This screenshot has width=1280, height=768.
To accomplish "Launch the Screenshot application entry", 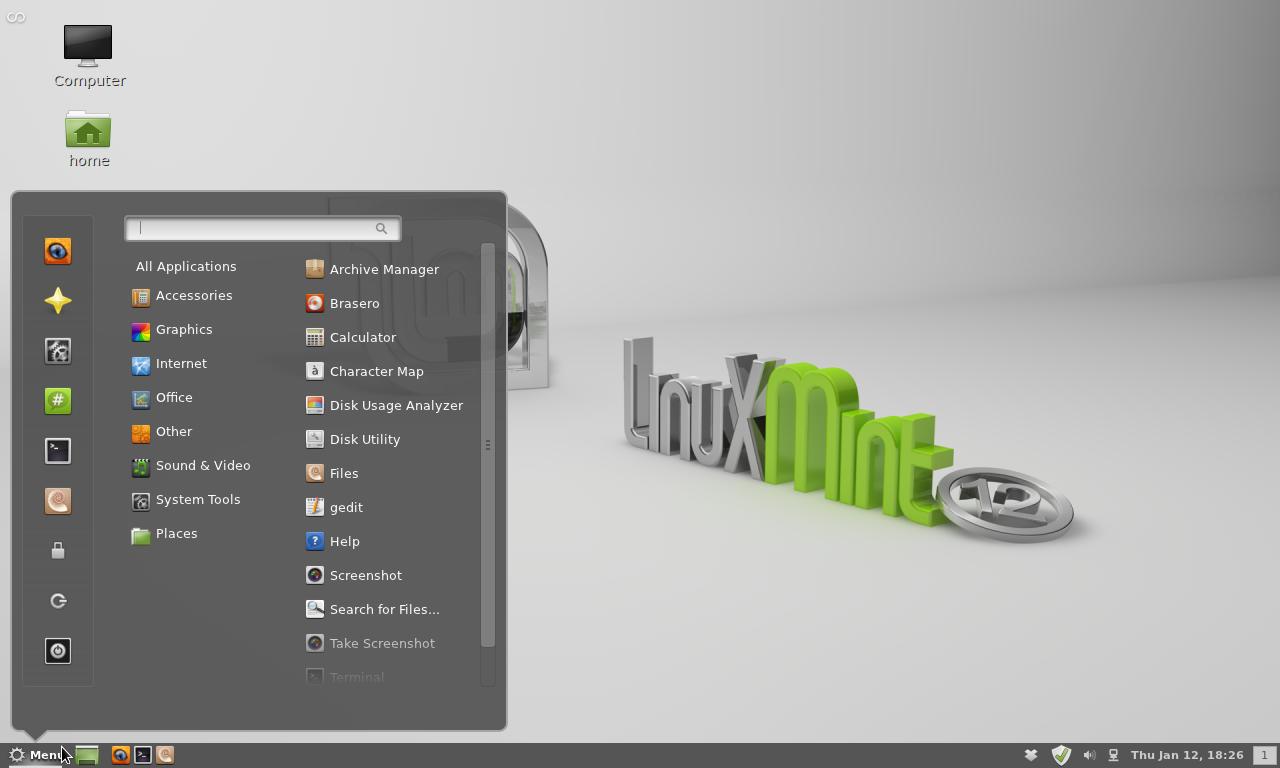I will pyautogui.click(x=354, y=576).
